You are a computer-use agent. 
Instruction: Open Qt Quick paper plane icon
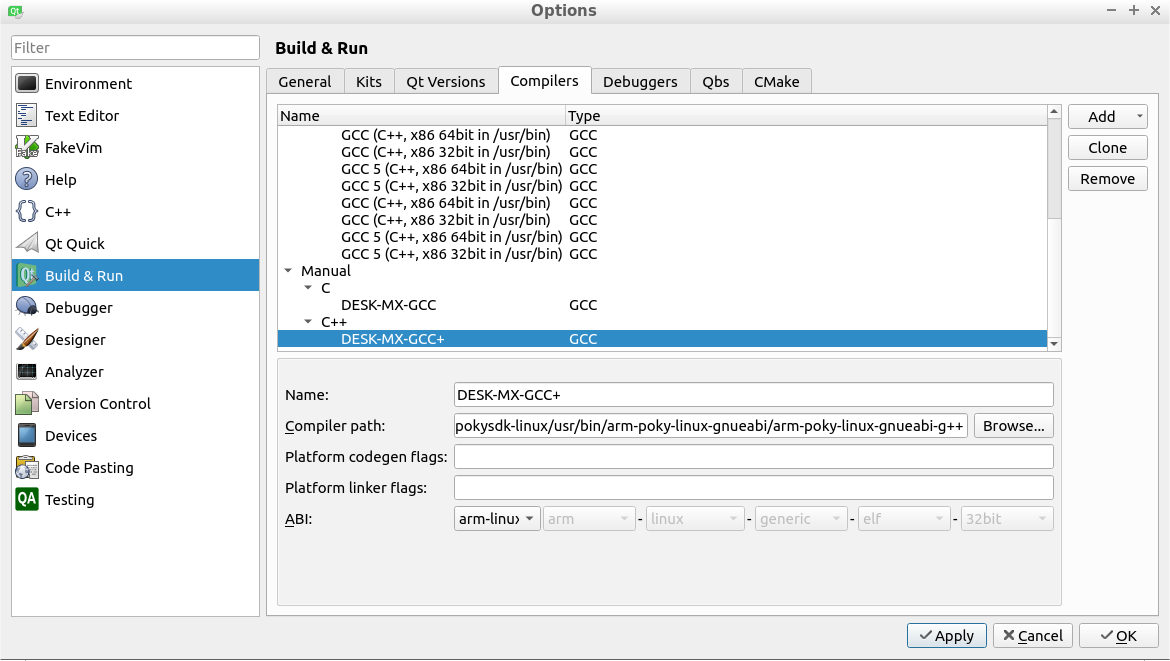tap(27, 244)
